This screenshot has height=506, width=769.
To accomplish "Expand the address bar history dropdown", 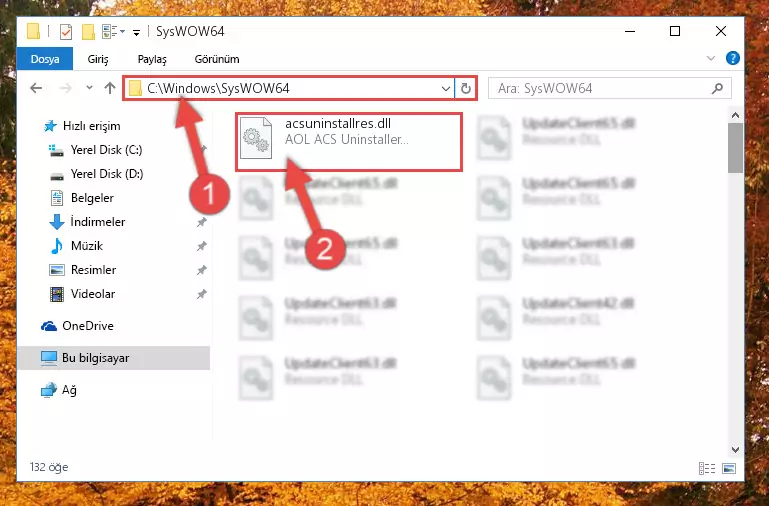I will point(445,89).
